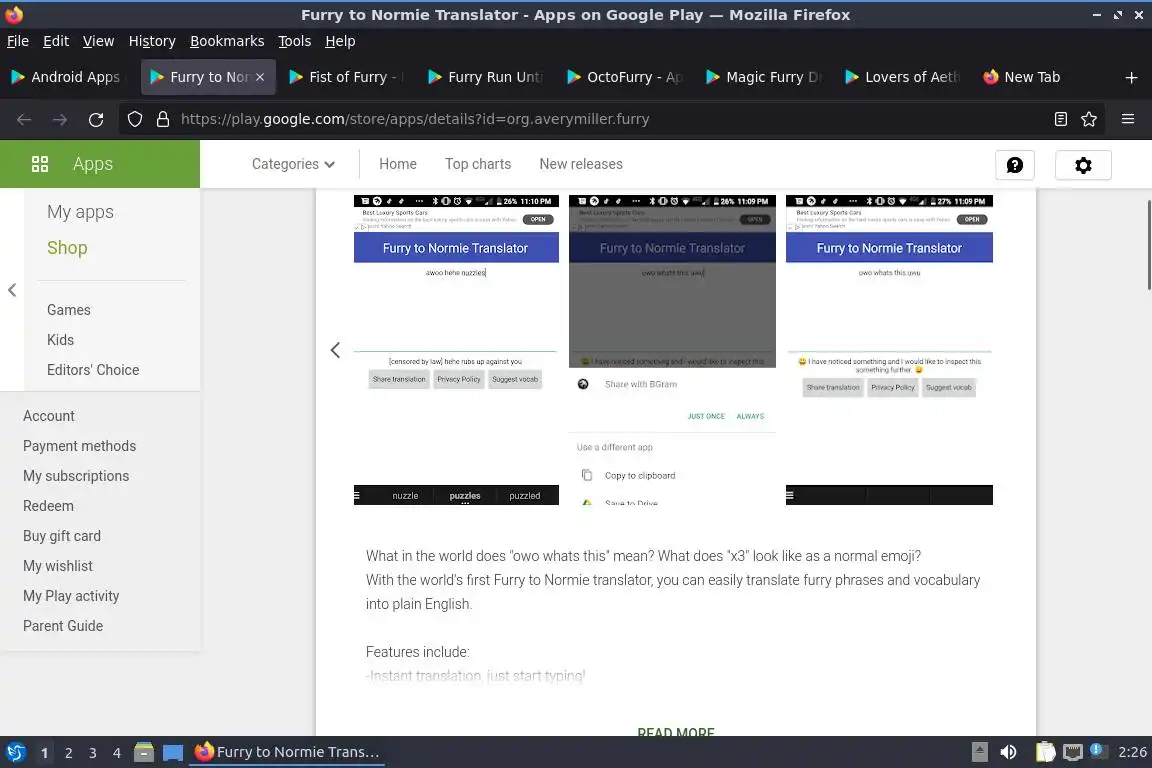The image size is (1152, 768).
Task: Switch to the New Tab tab
Action: click(x=1042, y=77)
